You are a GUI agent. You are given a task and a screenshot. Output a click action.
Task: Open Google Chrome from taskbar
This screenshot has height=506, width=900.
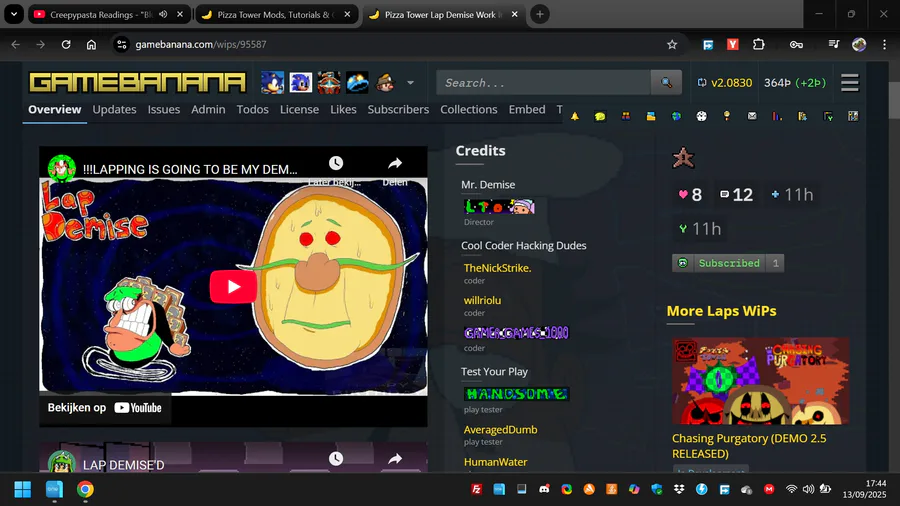(x=85, y=489)
